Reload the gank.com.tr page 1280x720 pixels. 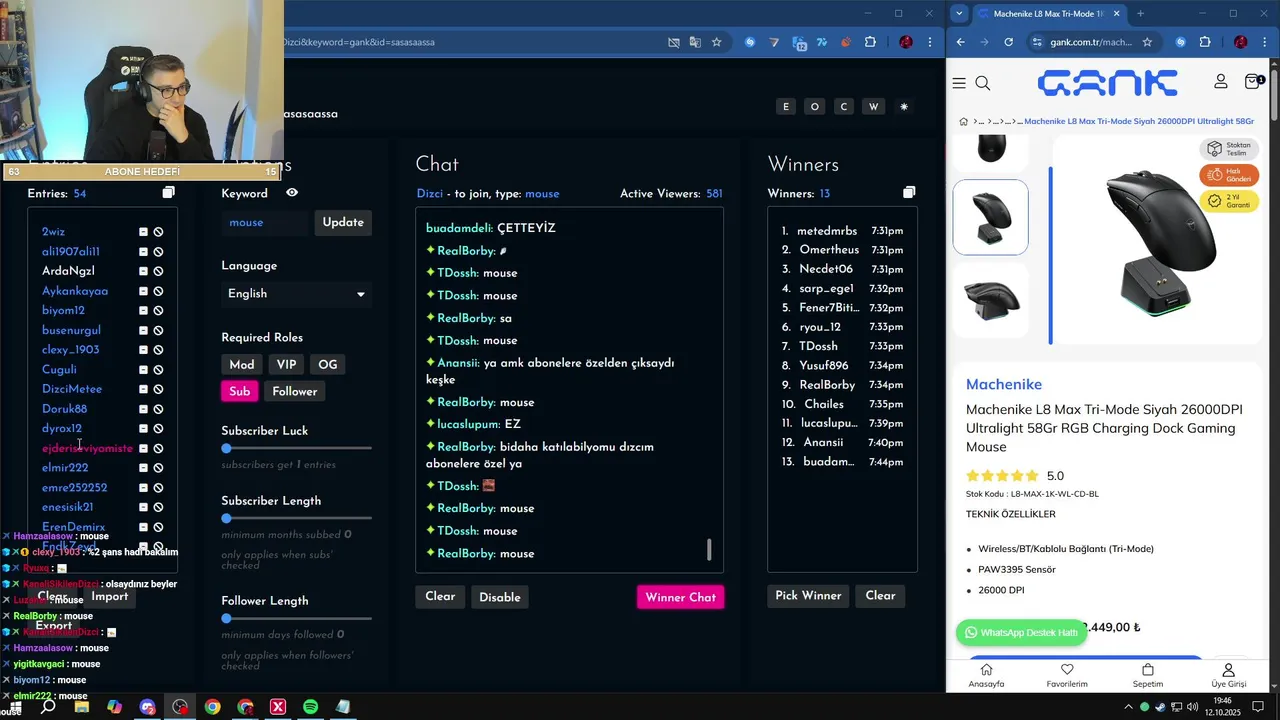click(1008, 42)
